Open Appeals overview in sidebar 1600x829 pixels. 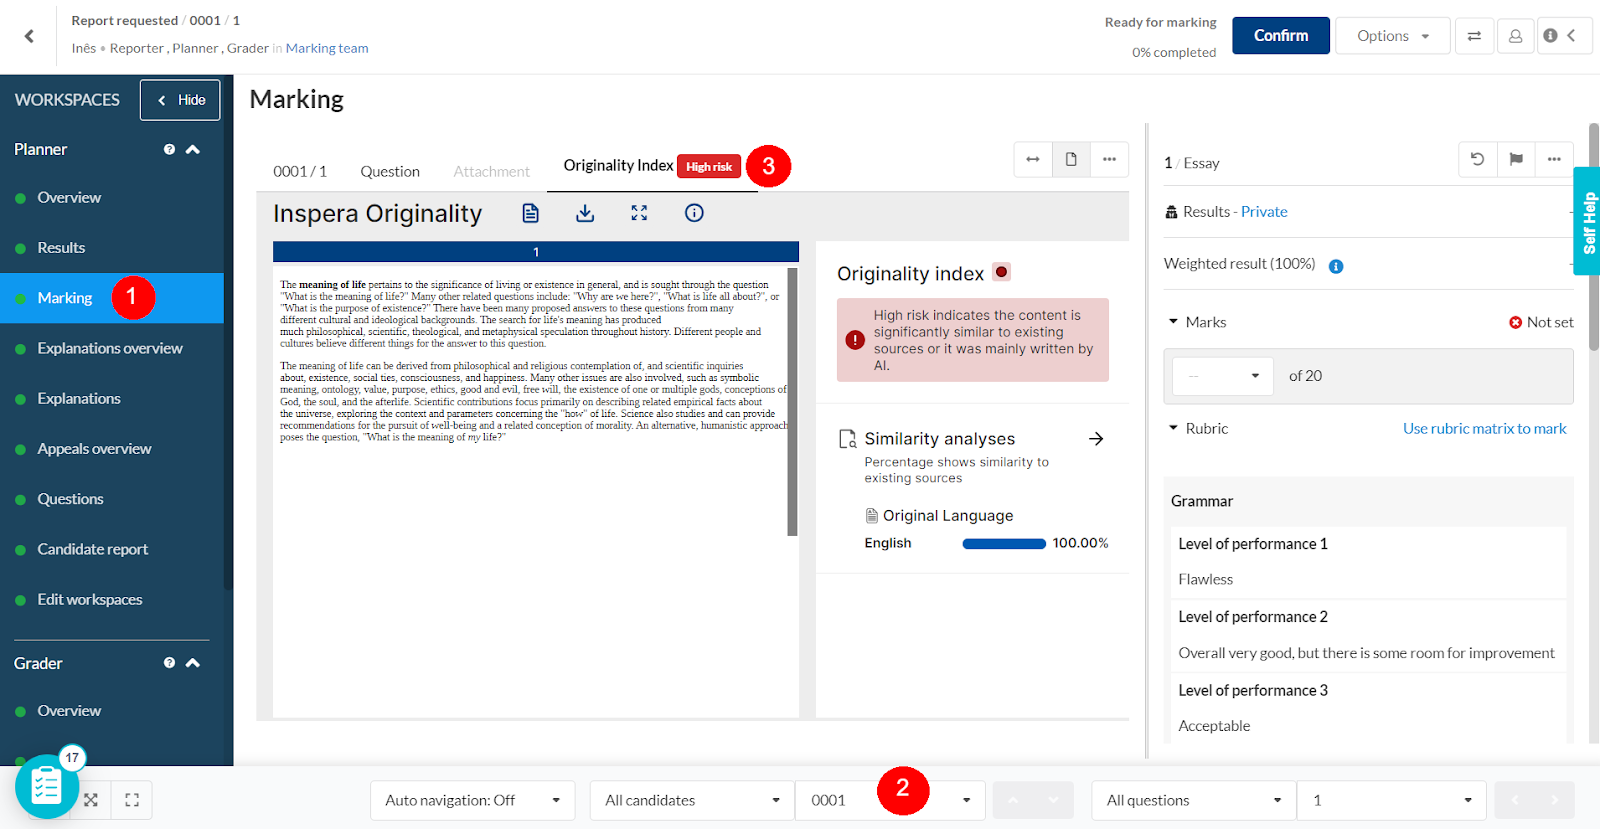click(94, 449)
